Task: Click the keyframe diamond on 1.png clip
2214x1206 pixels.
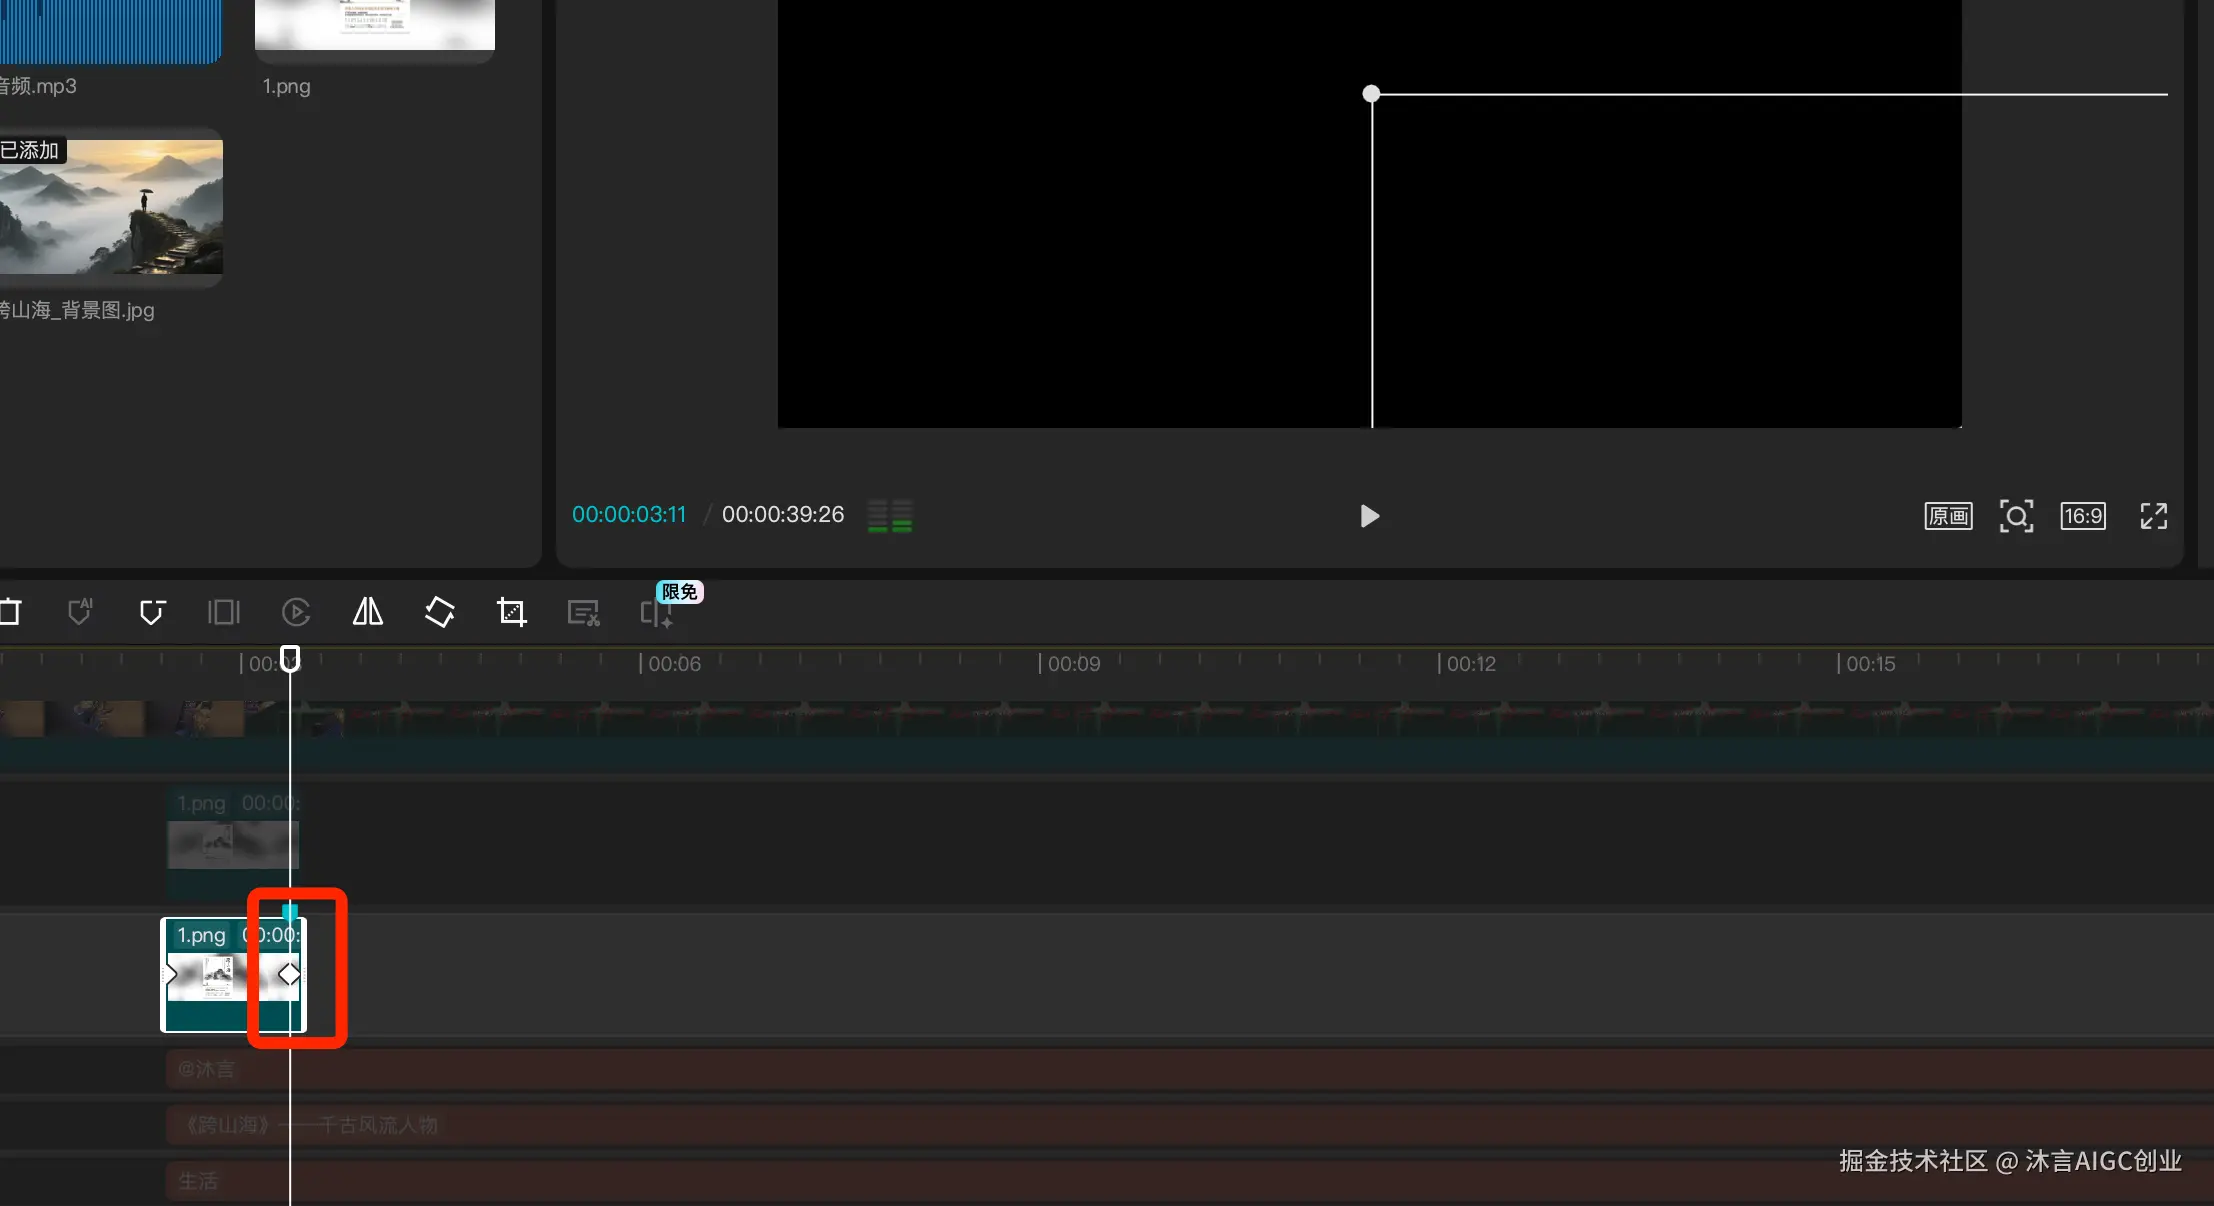Action: [289, 974]
